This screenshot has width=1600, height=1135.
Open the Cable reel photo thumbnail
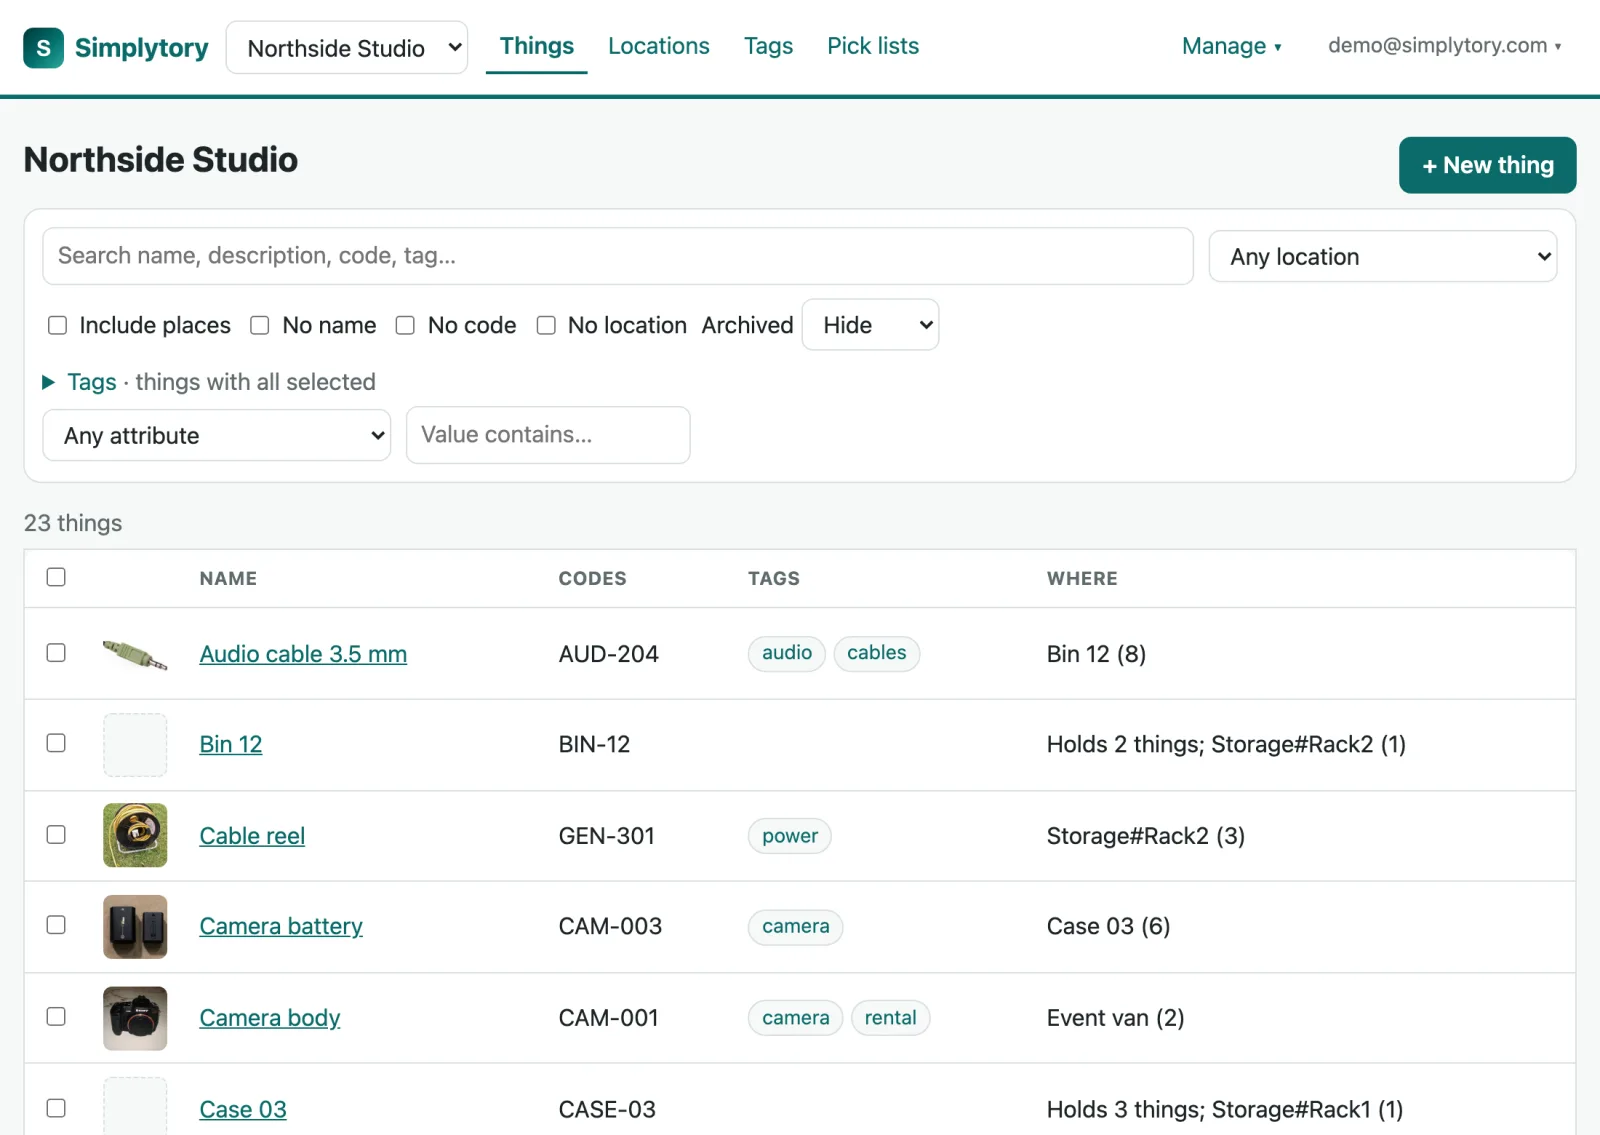135,835
